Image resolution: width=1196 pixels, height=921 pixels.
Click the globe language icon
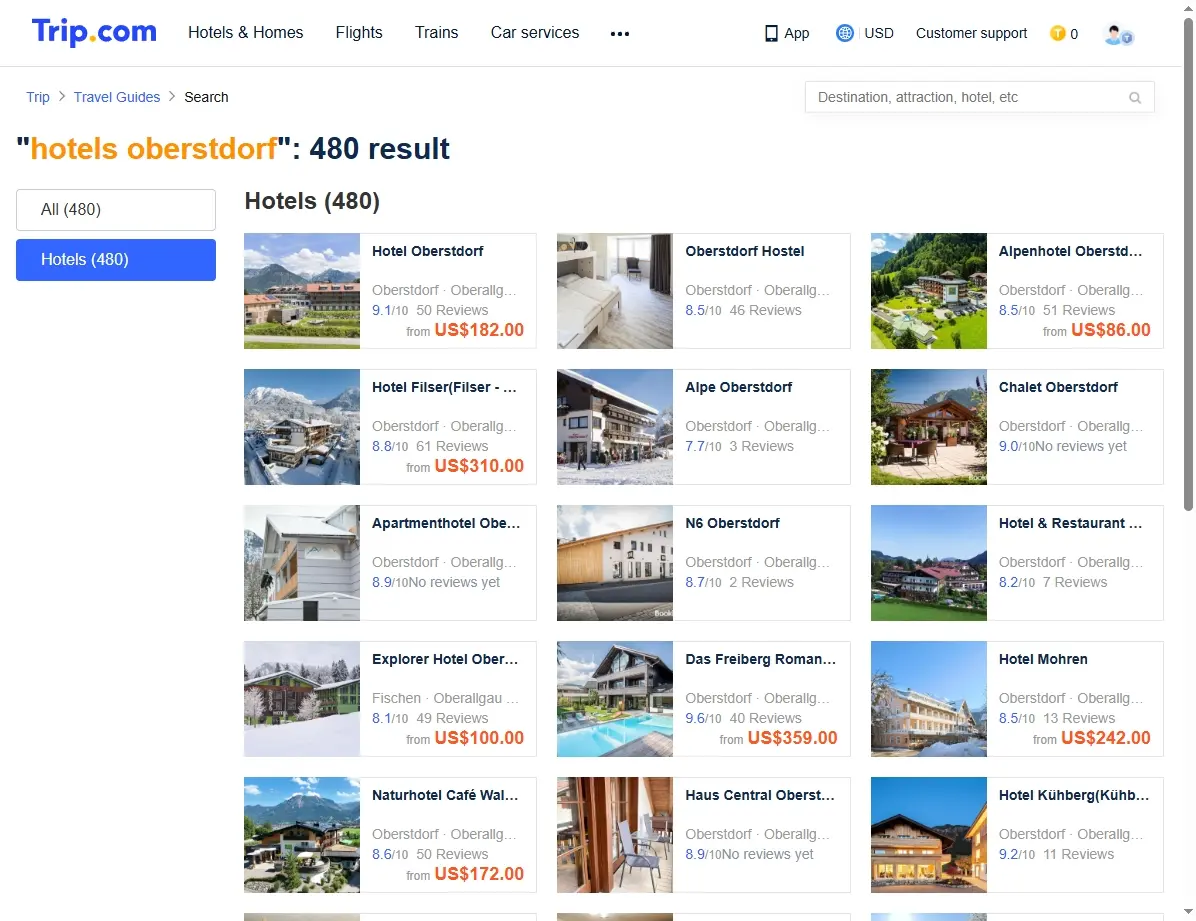coord(844,33)
